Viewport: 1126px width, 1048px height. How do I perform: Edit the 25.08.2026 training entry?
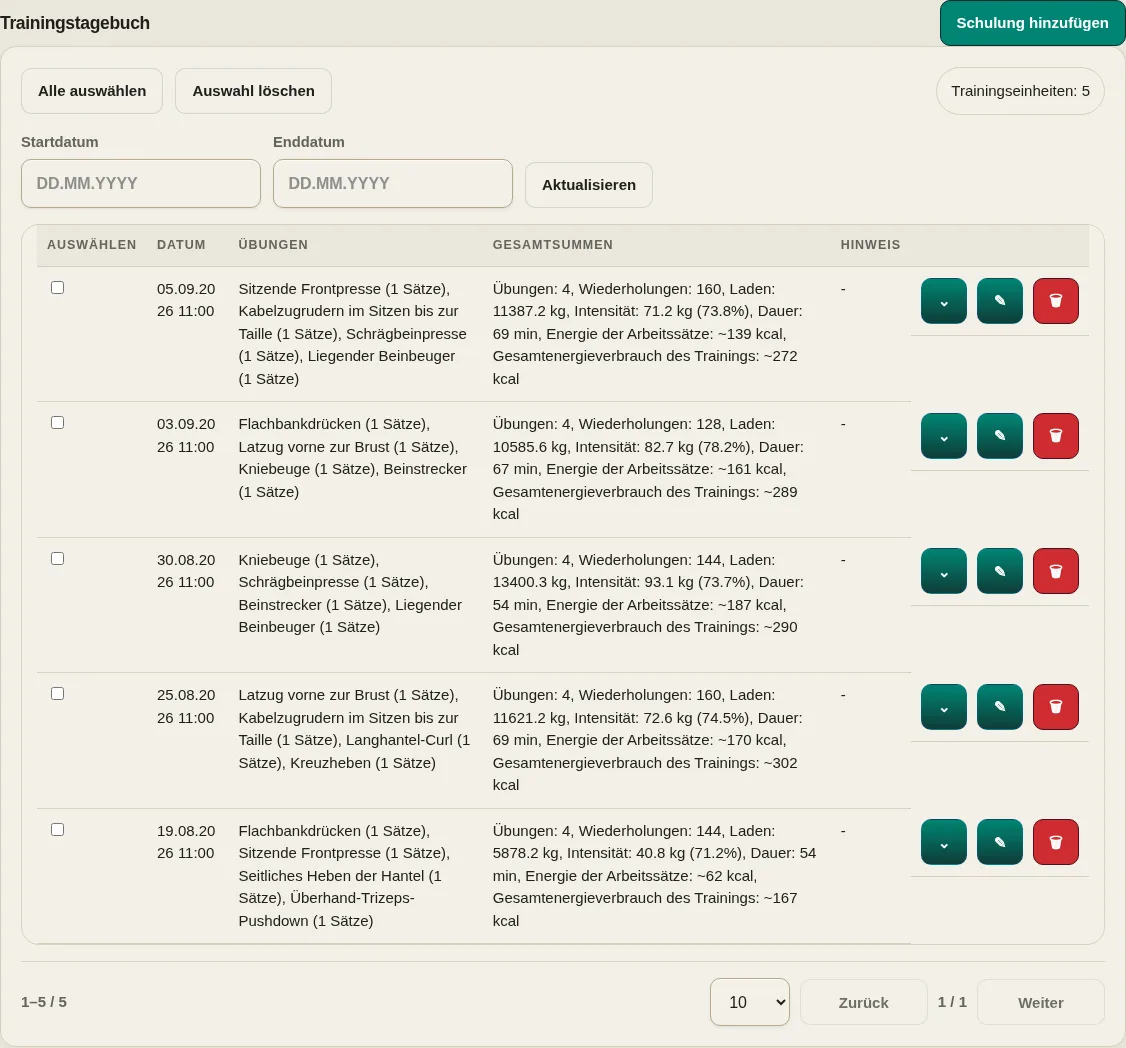[x=1000, y=707]
